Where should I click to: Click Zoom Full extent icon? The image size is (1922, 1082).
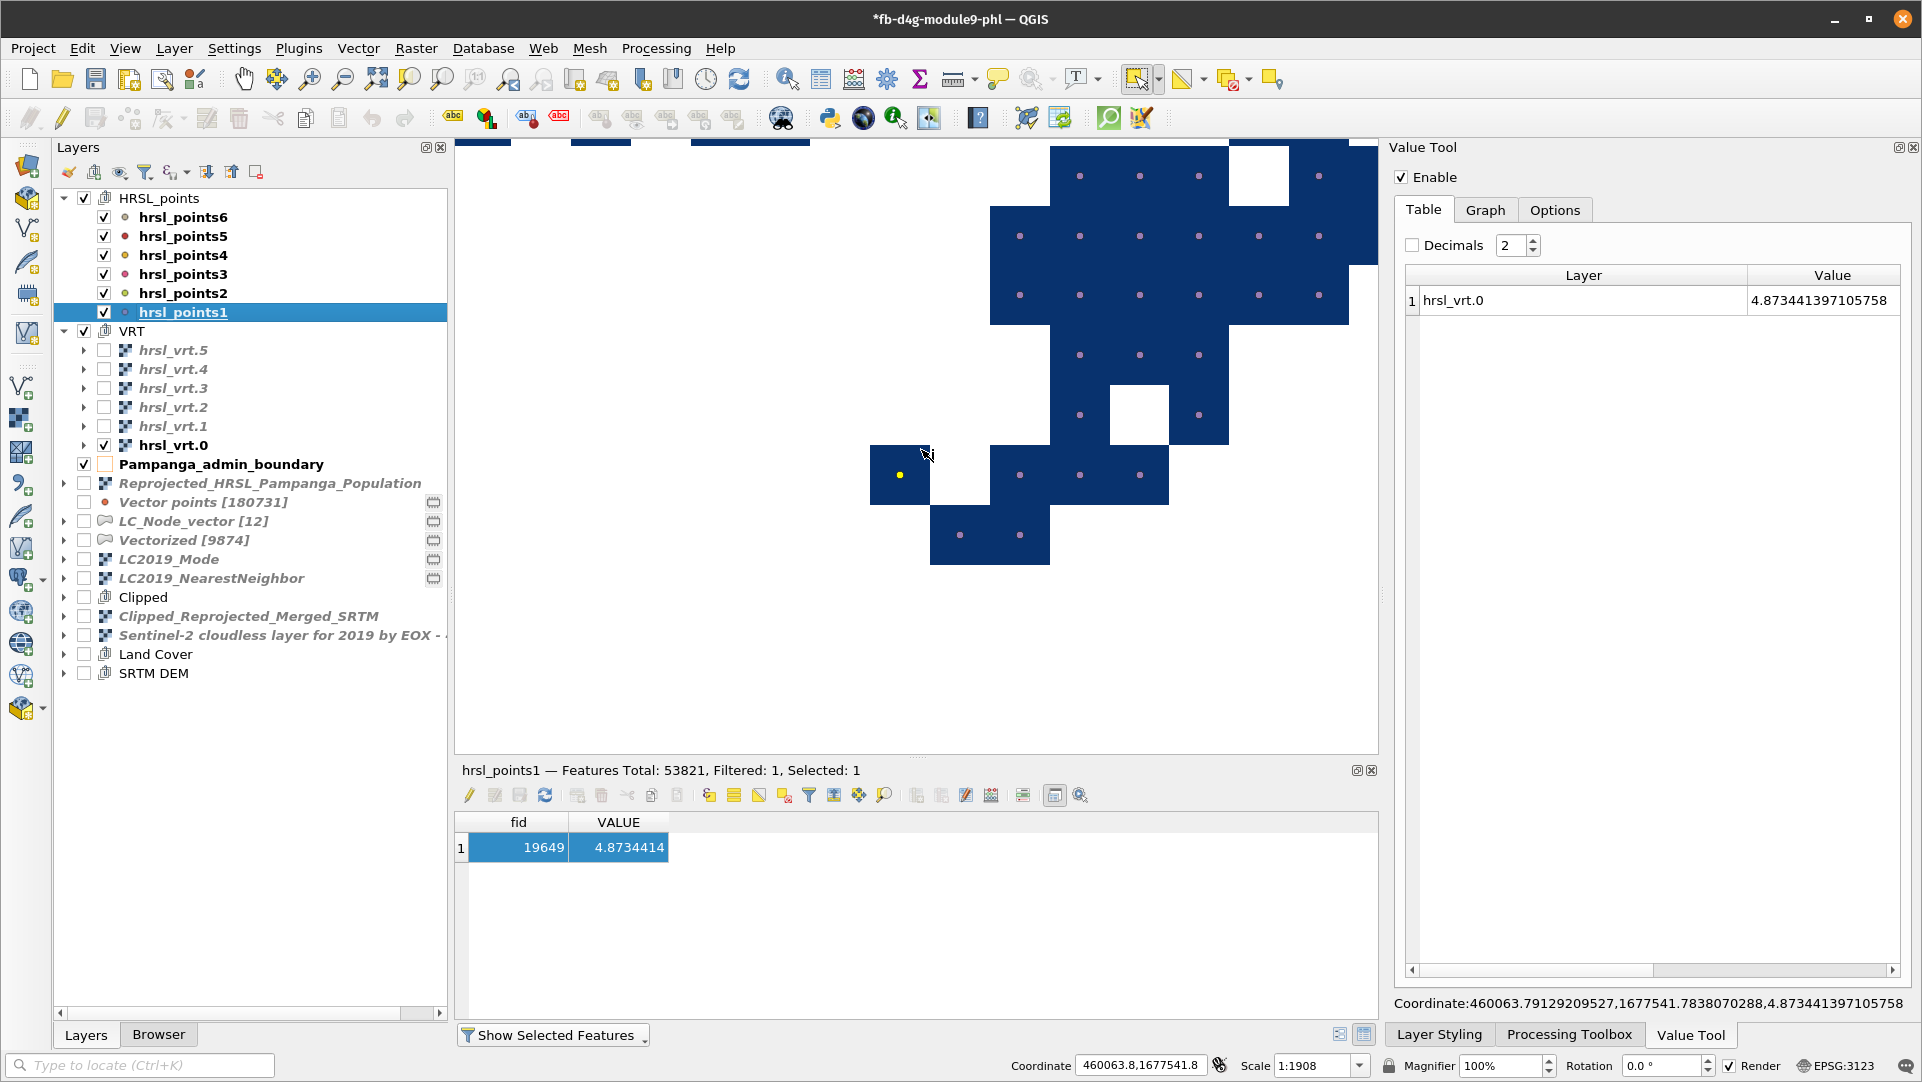pos(376,79)
